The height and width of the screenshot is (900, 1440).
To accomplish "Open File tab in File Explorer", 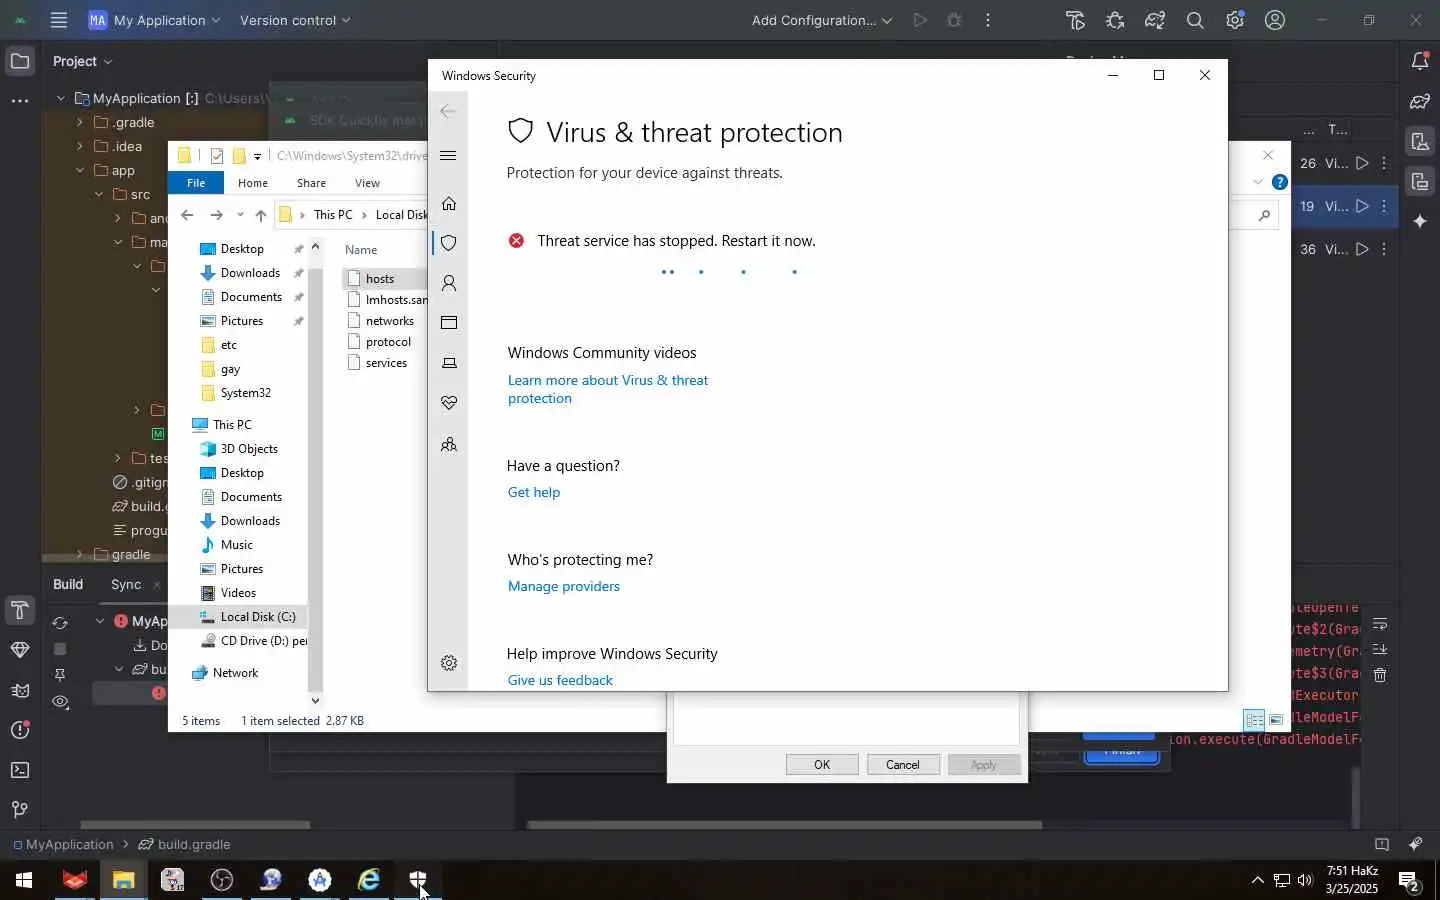I will [x=196, y=183].
